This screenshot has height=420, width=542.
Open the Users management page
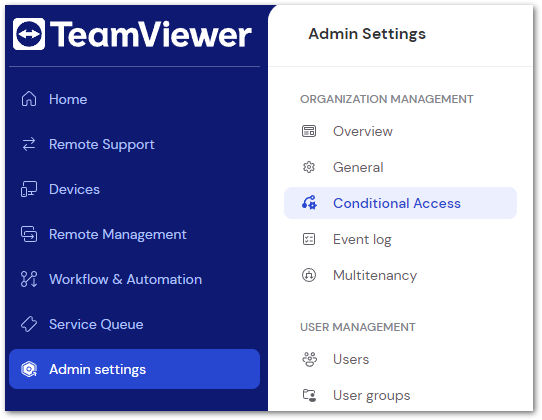pyautogui.click(x=400, y=359)
